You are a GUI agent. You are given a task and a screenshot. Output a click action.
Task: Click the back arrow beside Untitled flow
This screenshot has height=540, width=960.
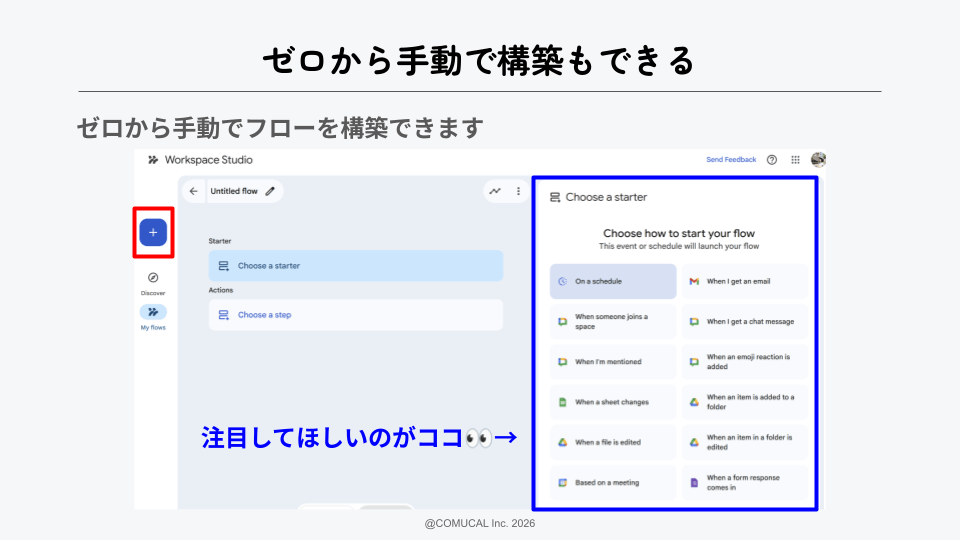pyautogui.click(x=193, y=191)
